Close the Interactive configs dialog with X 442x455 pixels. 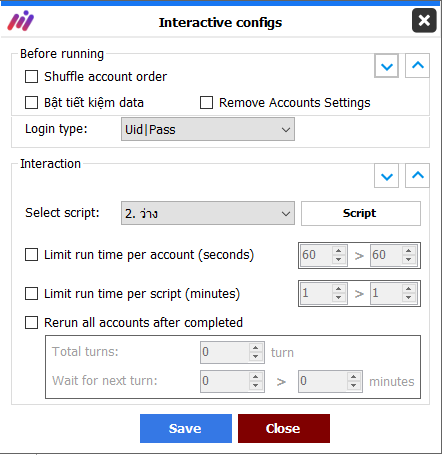(x=424, y=21)
